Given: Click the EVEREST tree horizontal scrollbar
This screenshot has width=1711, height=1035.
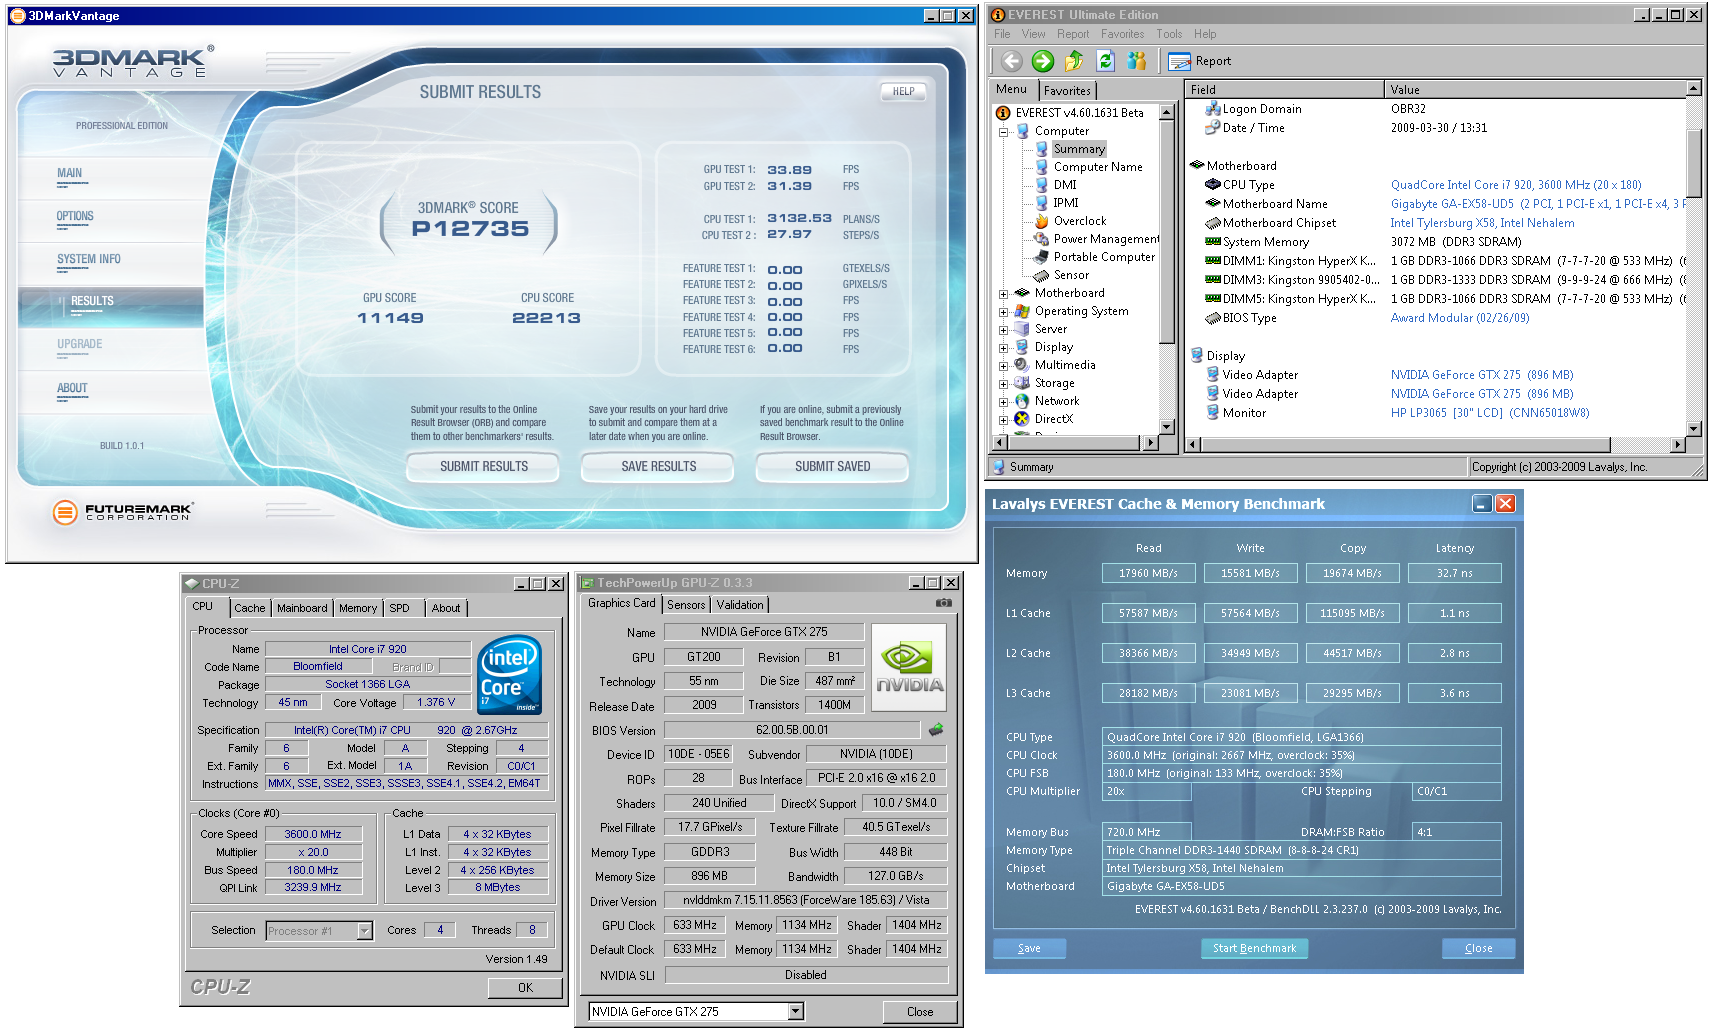Looking at the screenshot, I should pyautogui.click(x=1075, y=443).
